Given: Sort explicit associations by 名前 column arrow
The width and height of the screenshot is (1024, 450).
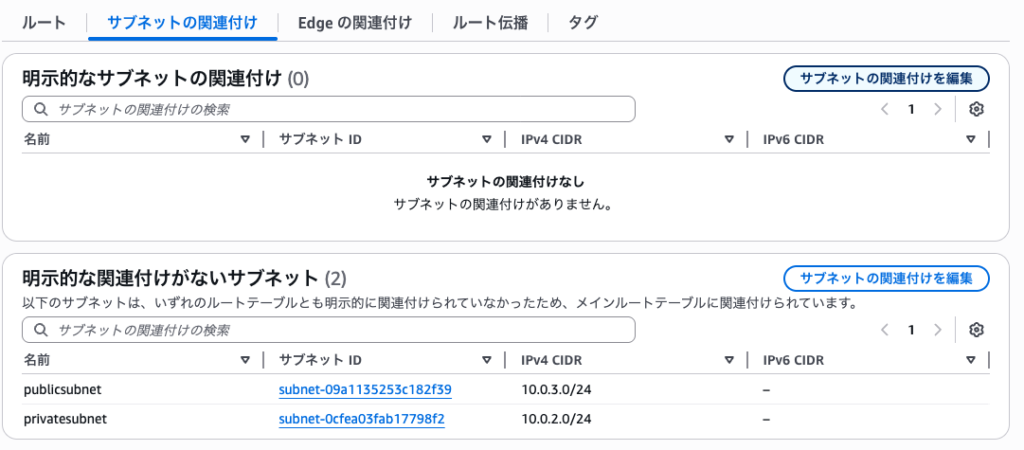Looking at the screenshot, I should [245, 140].
